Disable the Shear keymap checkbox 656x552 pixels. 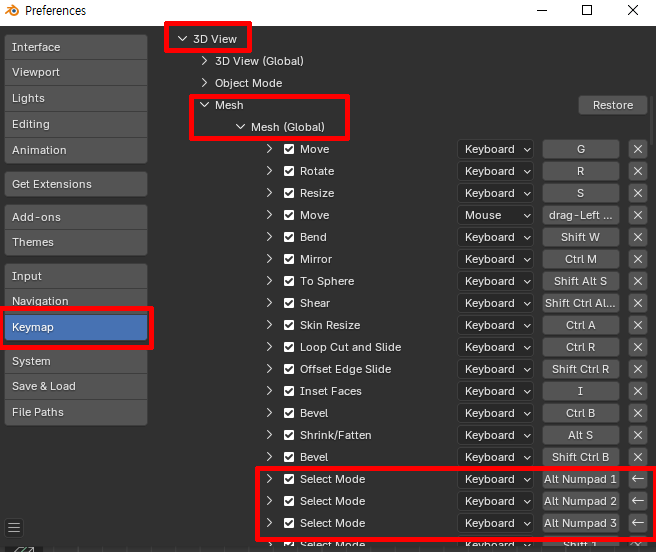pyautogui.click(x=289, y=303)
